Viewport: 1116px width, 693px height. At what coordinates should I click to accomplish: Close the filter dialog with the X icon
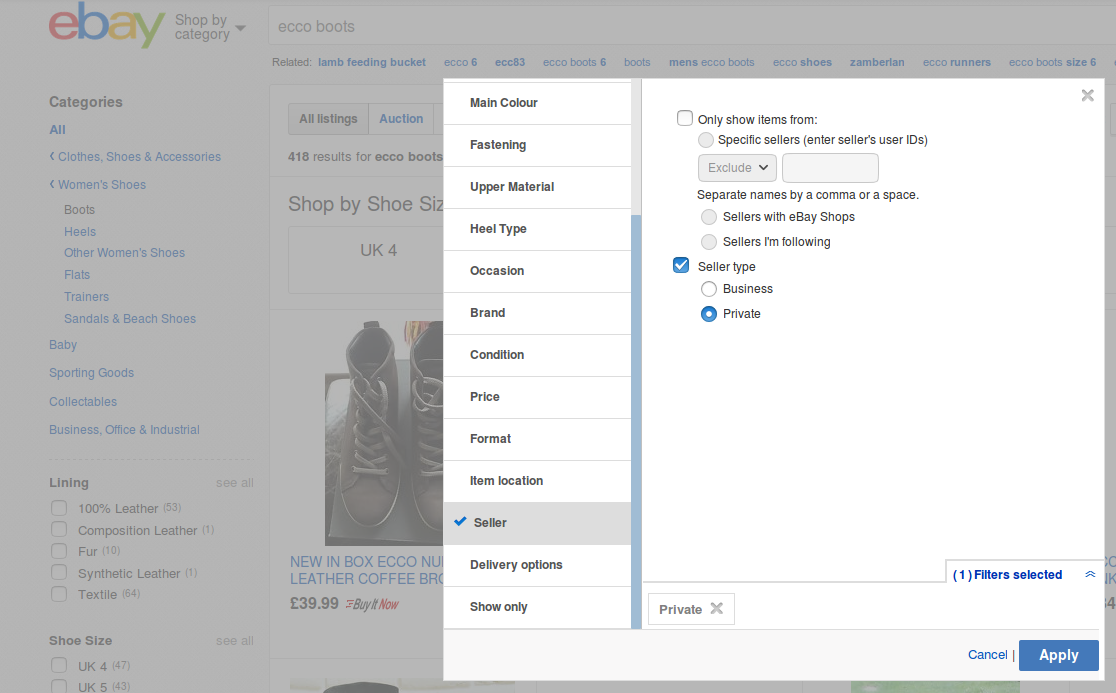pos(1087,95)
